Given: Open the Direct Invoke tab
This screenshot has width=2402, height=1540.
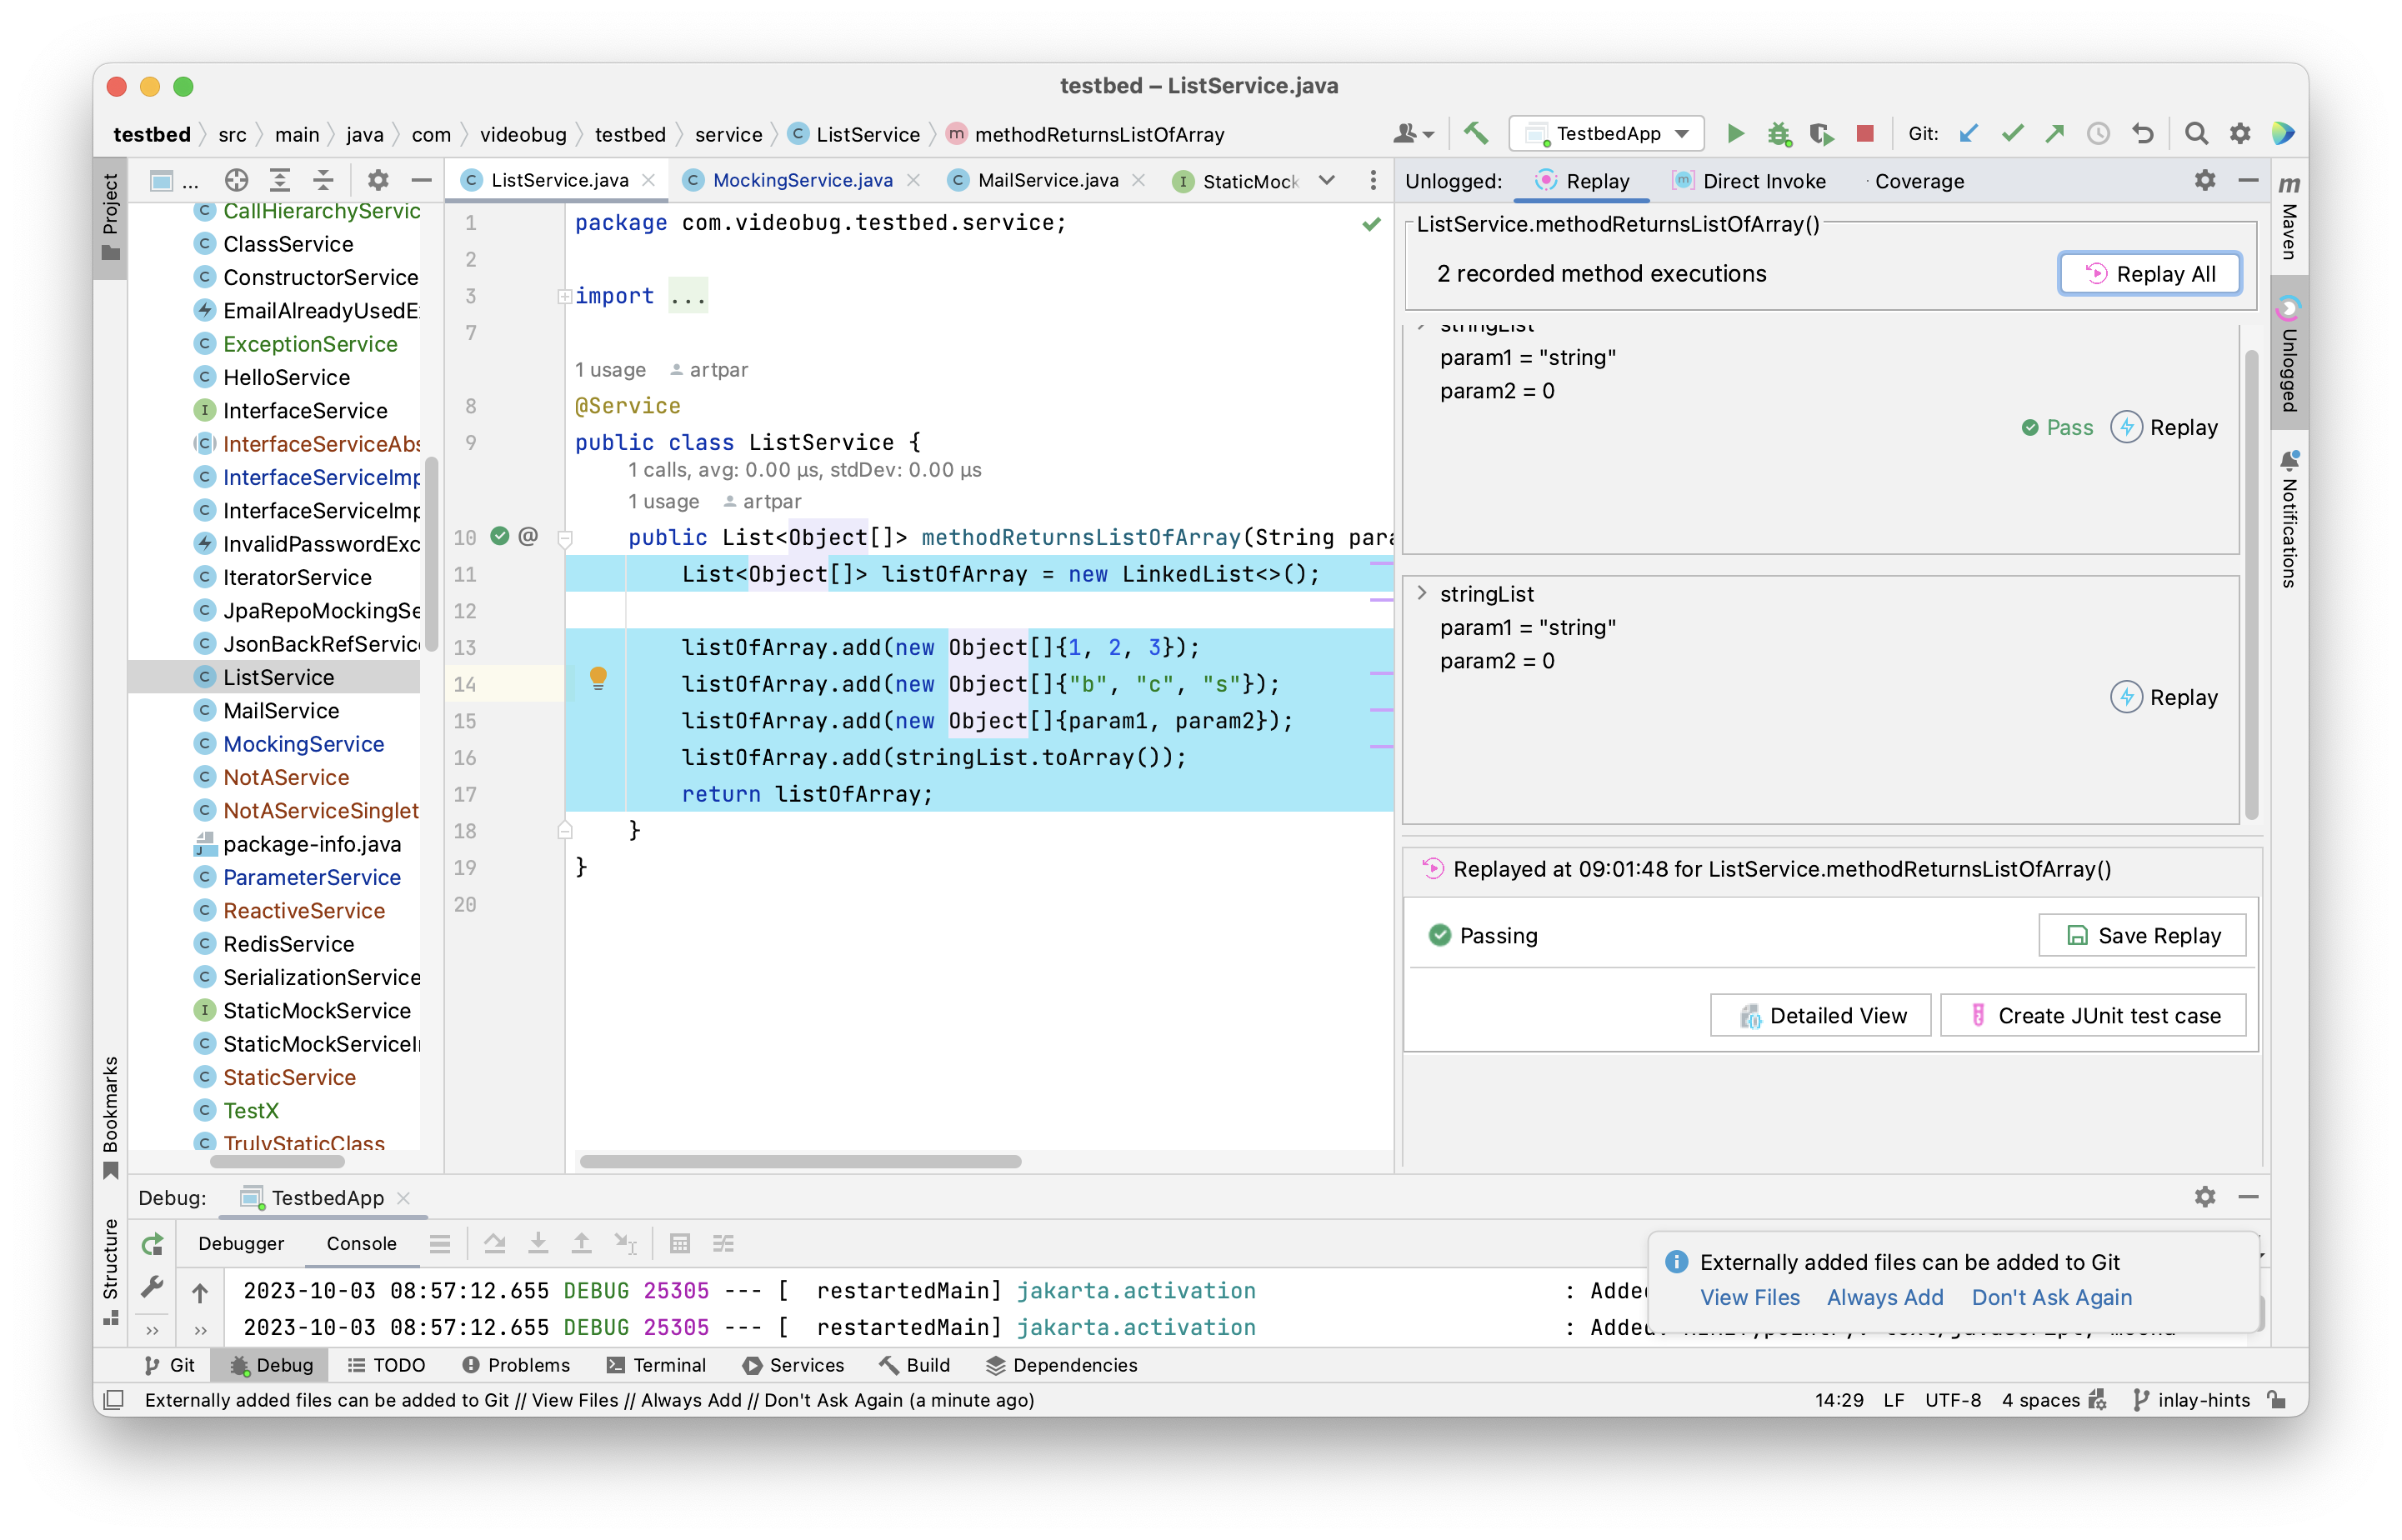Looking at the screenshot, I should [1762, 181].
